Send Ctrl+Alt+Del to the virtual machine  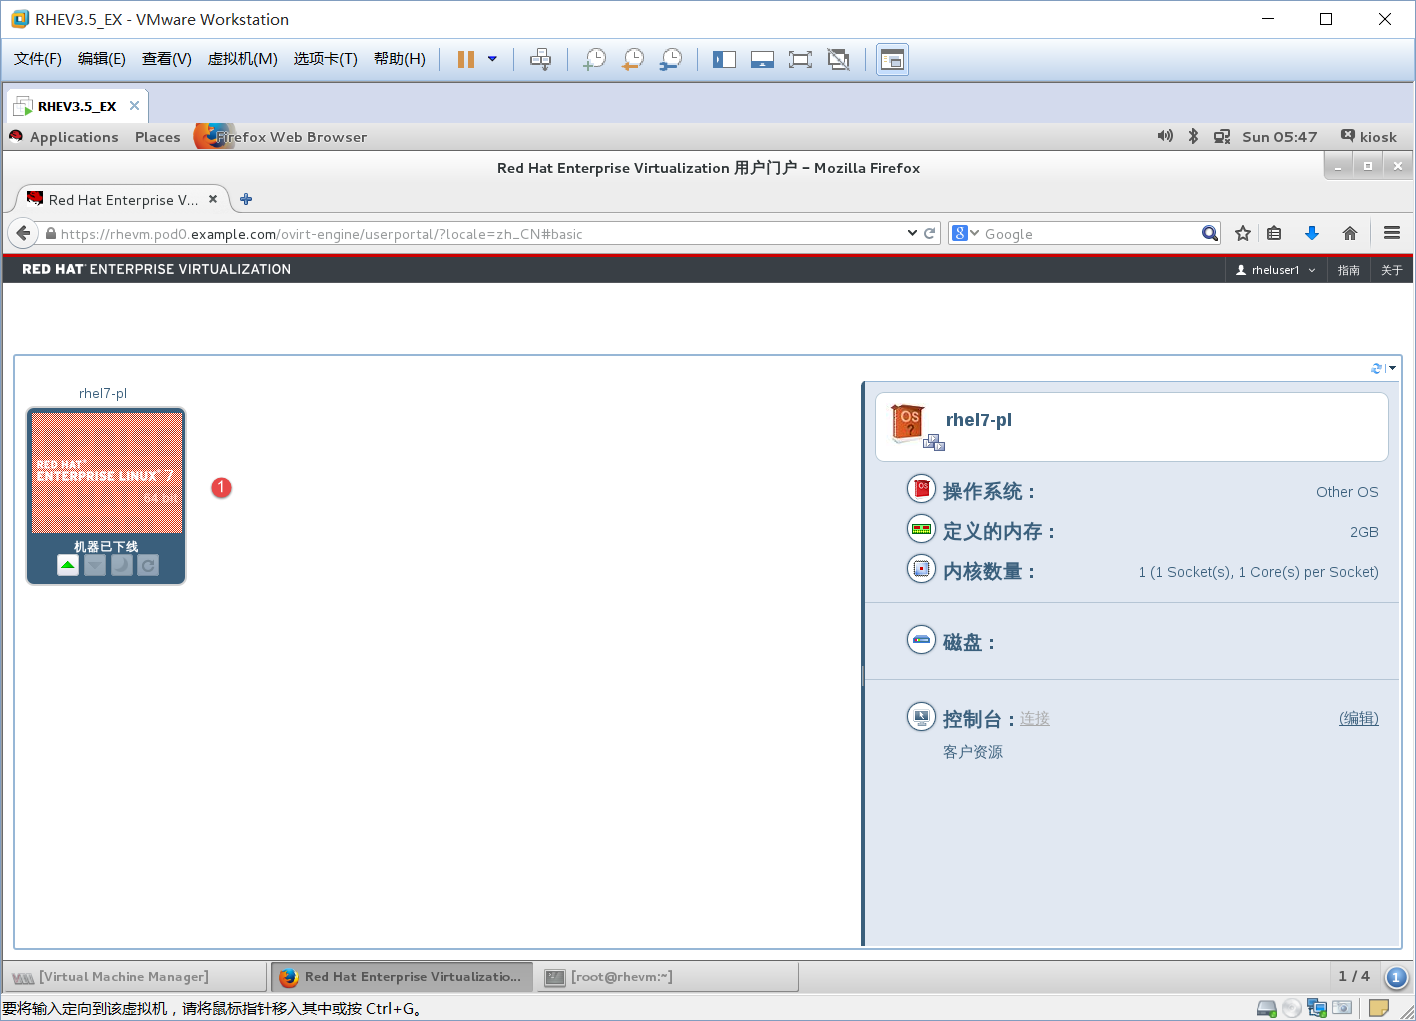click(540, 59)
